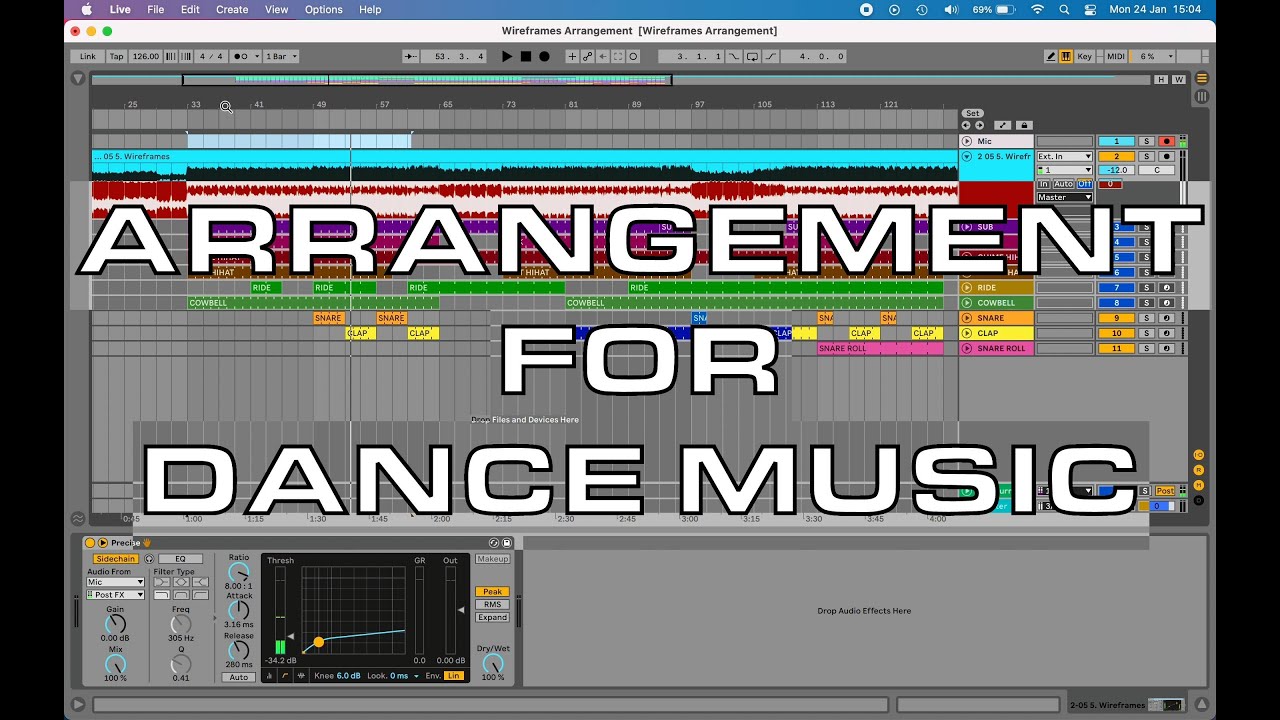
Task: Start playback with the Play button
Action: click(x=507, y=57)
